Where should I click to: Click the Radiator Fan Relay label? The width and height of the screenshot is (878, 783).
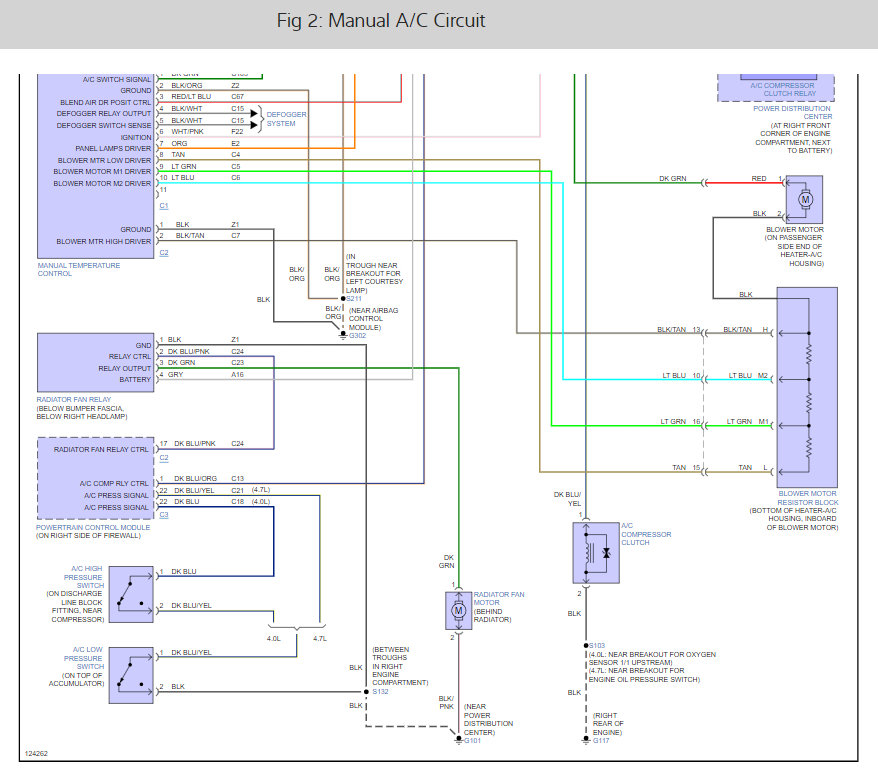74,399
